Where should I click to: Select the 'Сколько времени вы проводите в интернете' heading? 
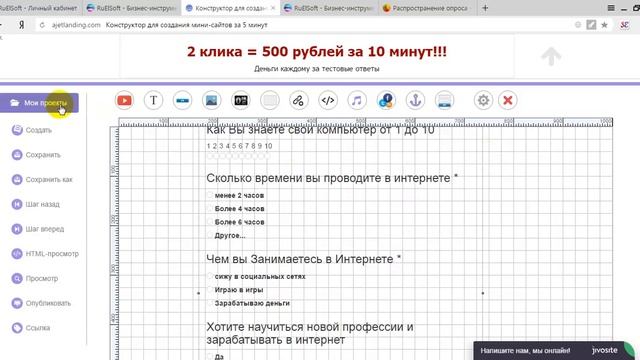point(332,178)
